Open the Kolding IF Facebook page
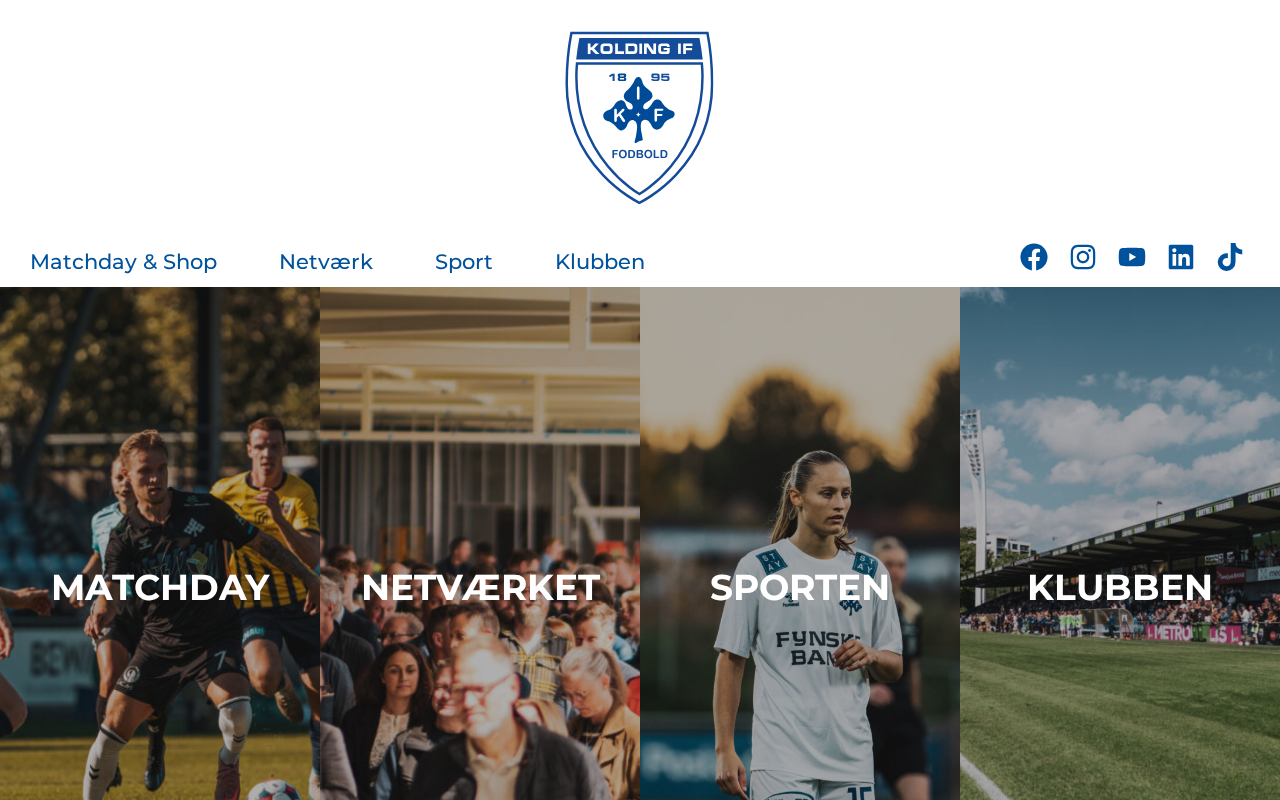The height and width of the screenshot is (800, 1280). point(1034,257)
